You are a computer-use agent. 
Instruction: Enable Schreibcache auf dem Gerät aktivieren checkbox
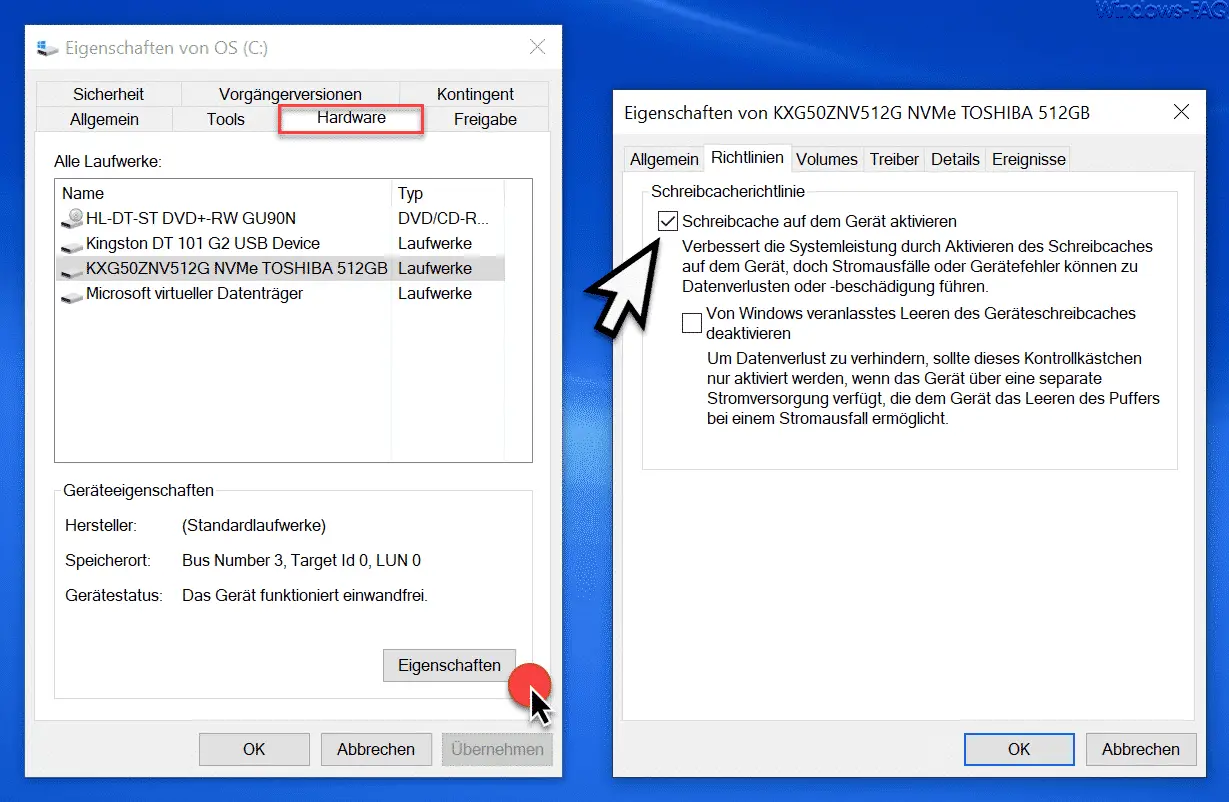[x=667, y=221]
